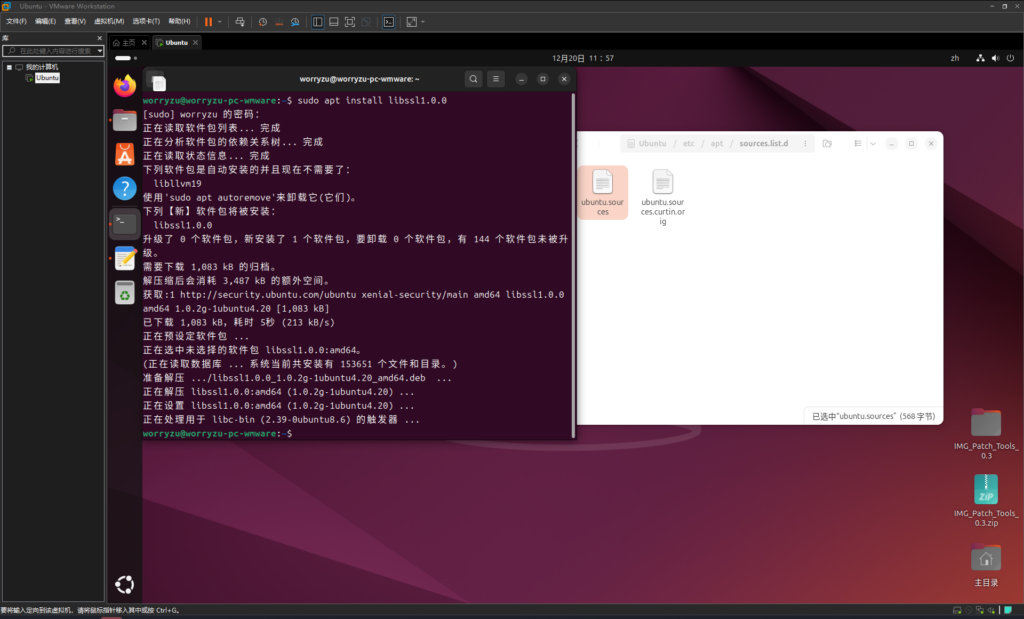Open the terminal search magnifier icon
The width and height of the screenshot is (1024, 619).
[x=473, y=79]
